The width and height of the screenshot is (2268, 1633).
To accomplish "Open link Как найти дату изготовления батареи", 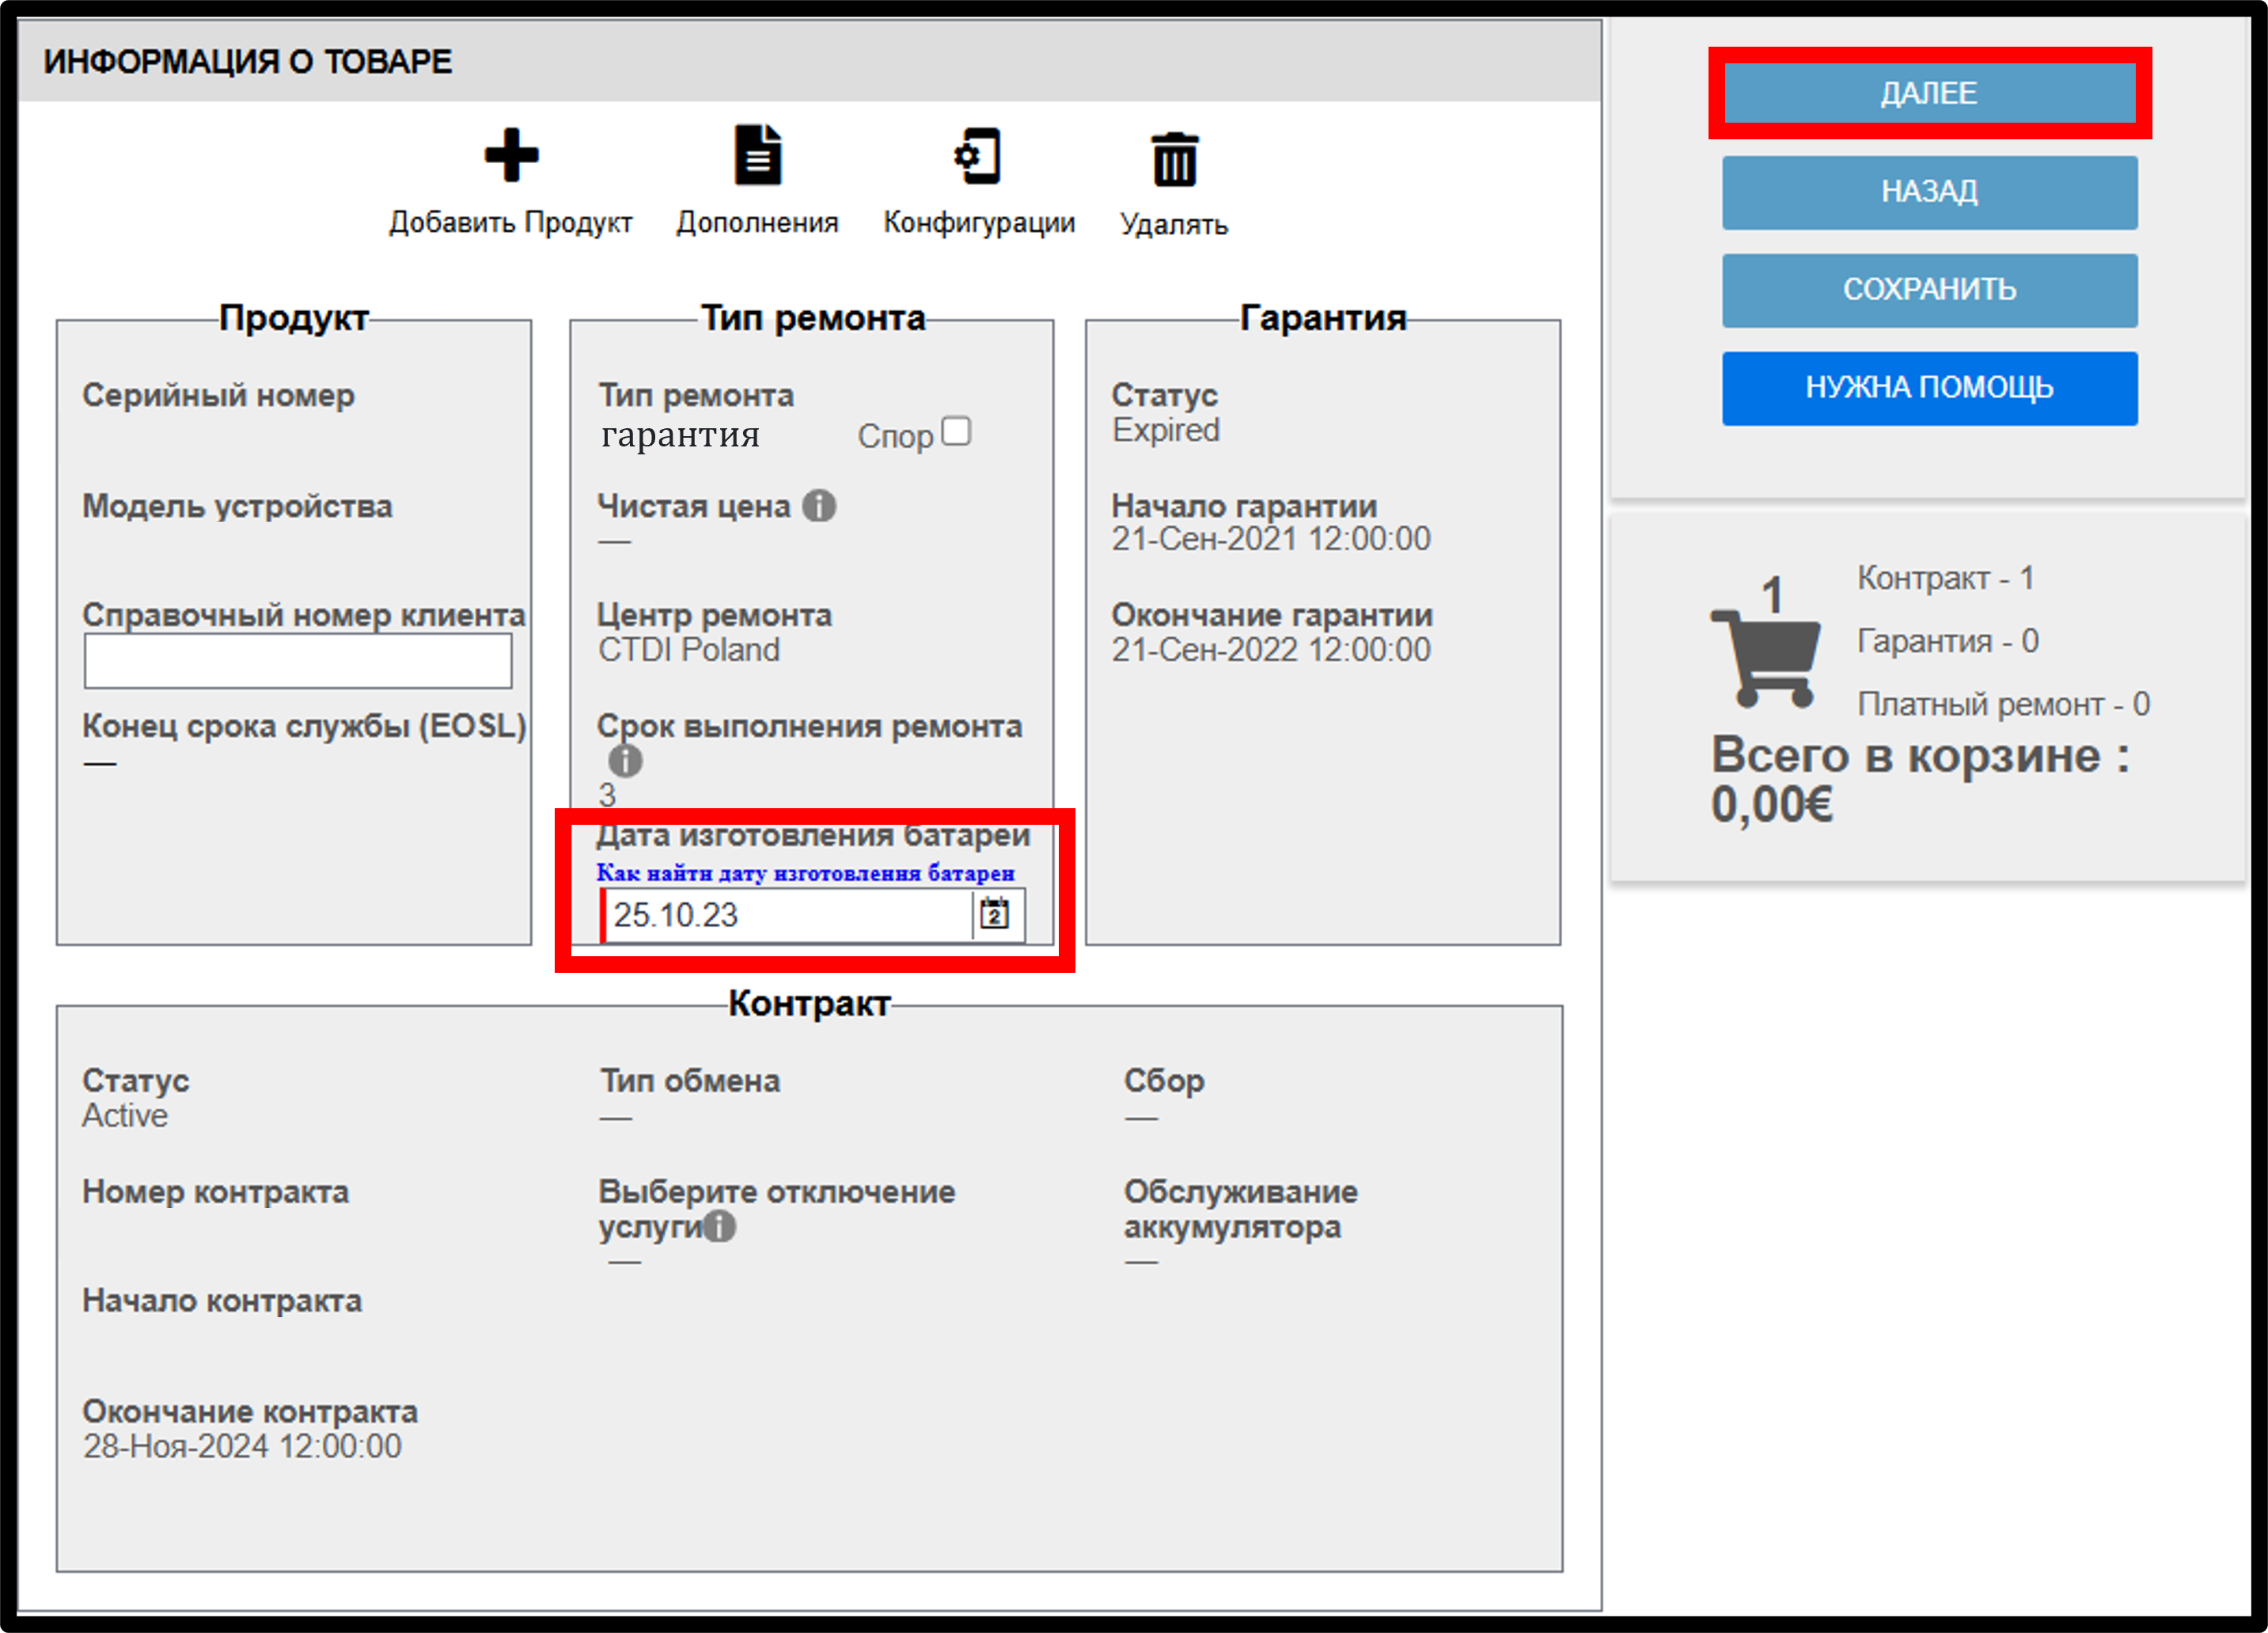I will (x=805, y=873).
